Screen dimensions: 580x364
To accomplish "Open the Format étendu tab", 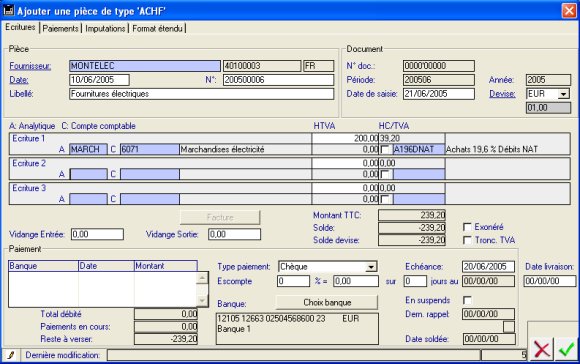I will (157, 28).
